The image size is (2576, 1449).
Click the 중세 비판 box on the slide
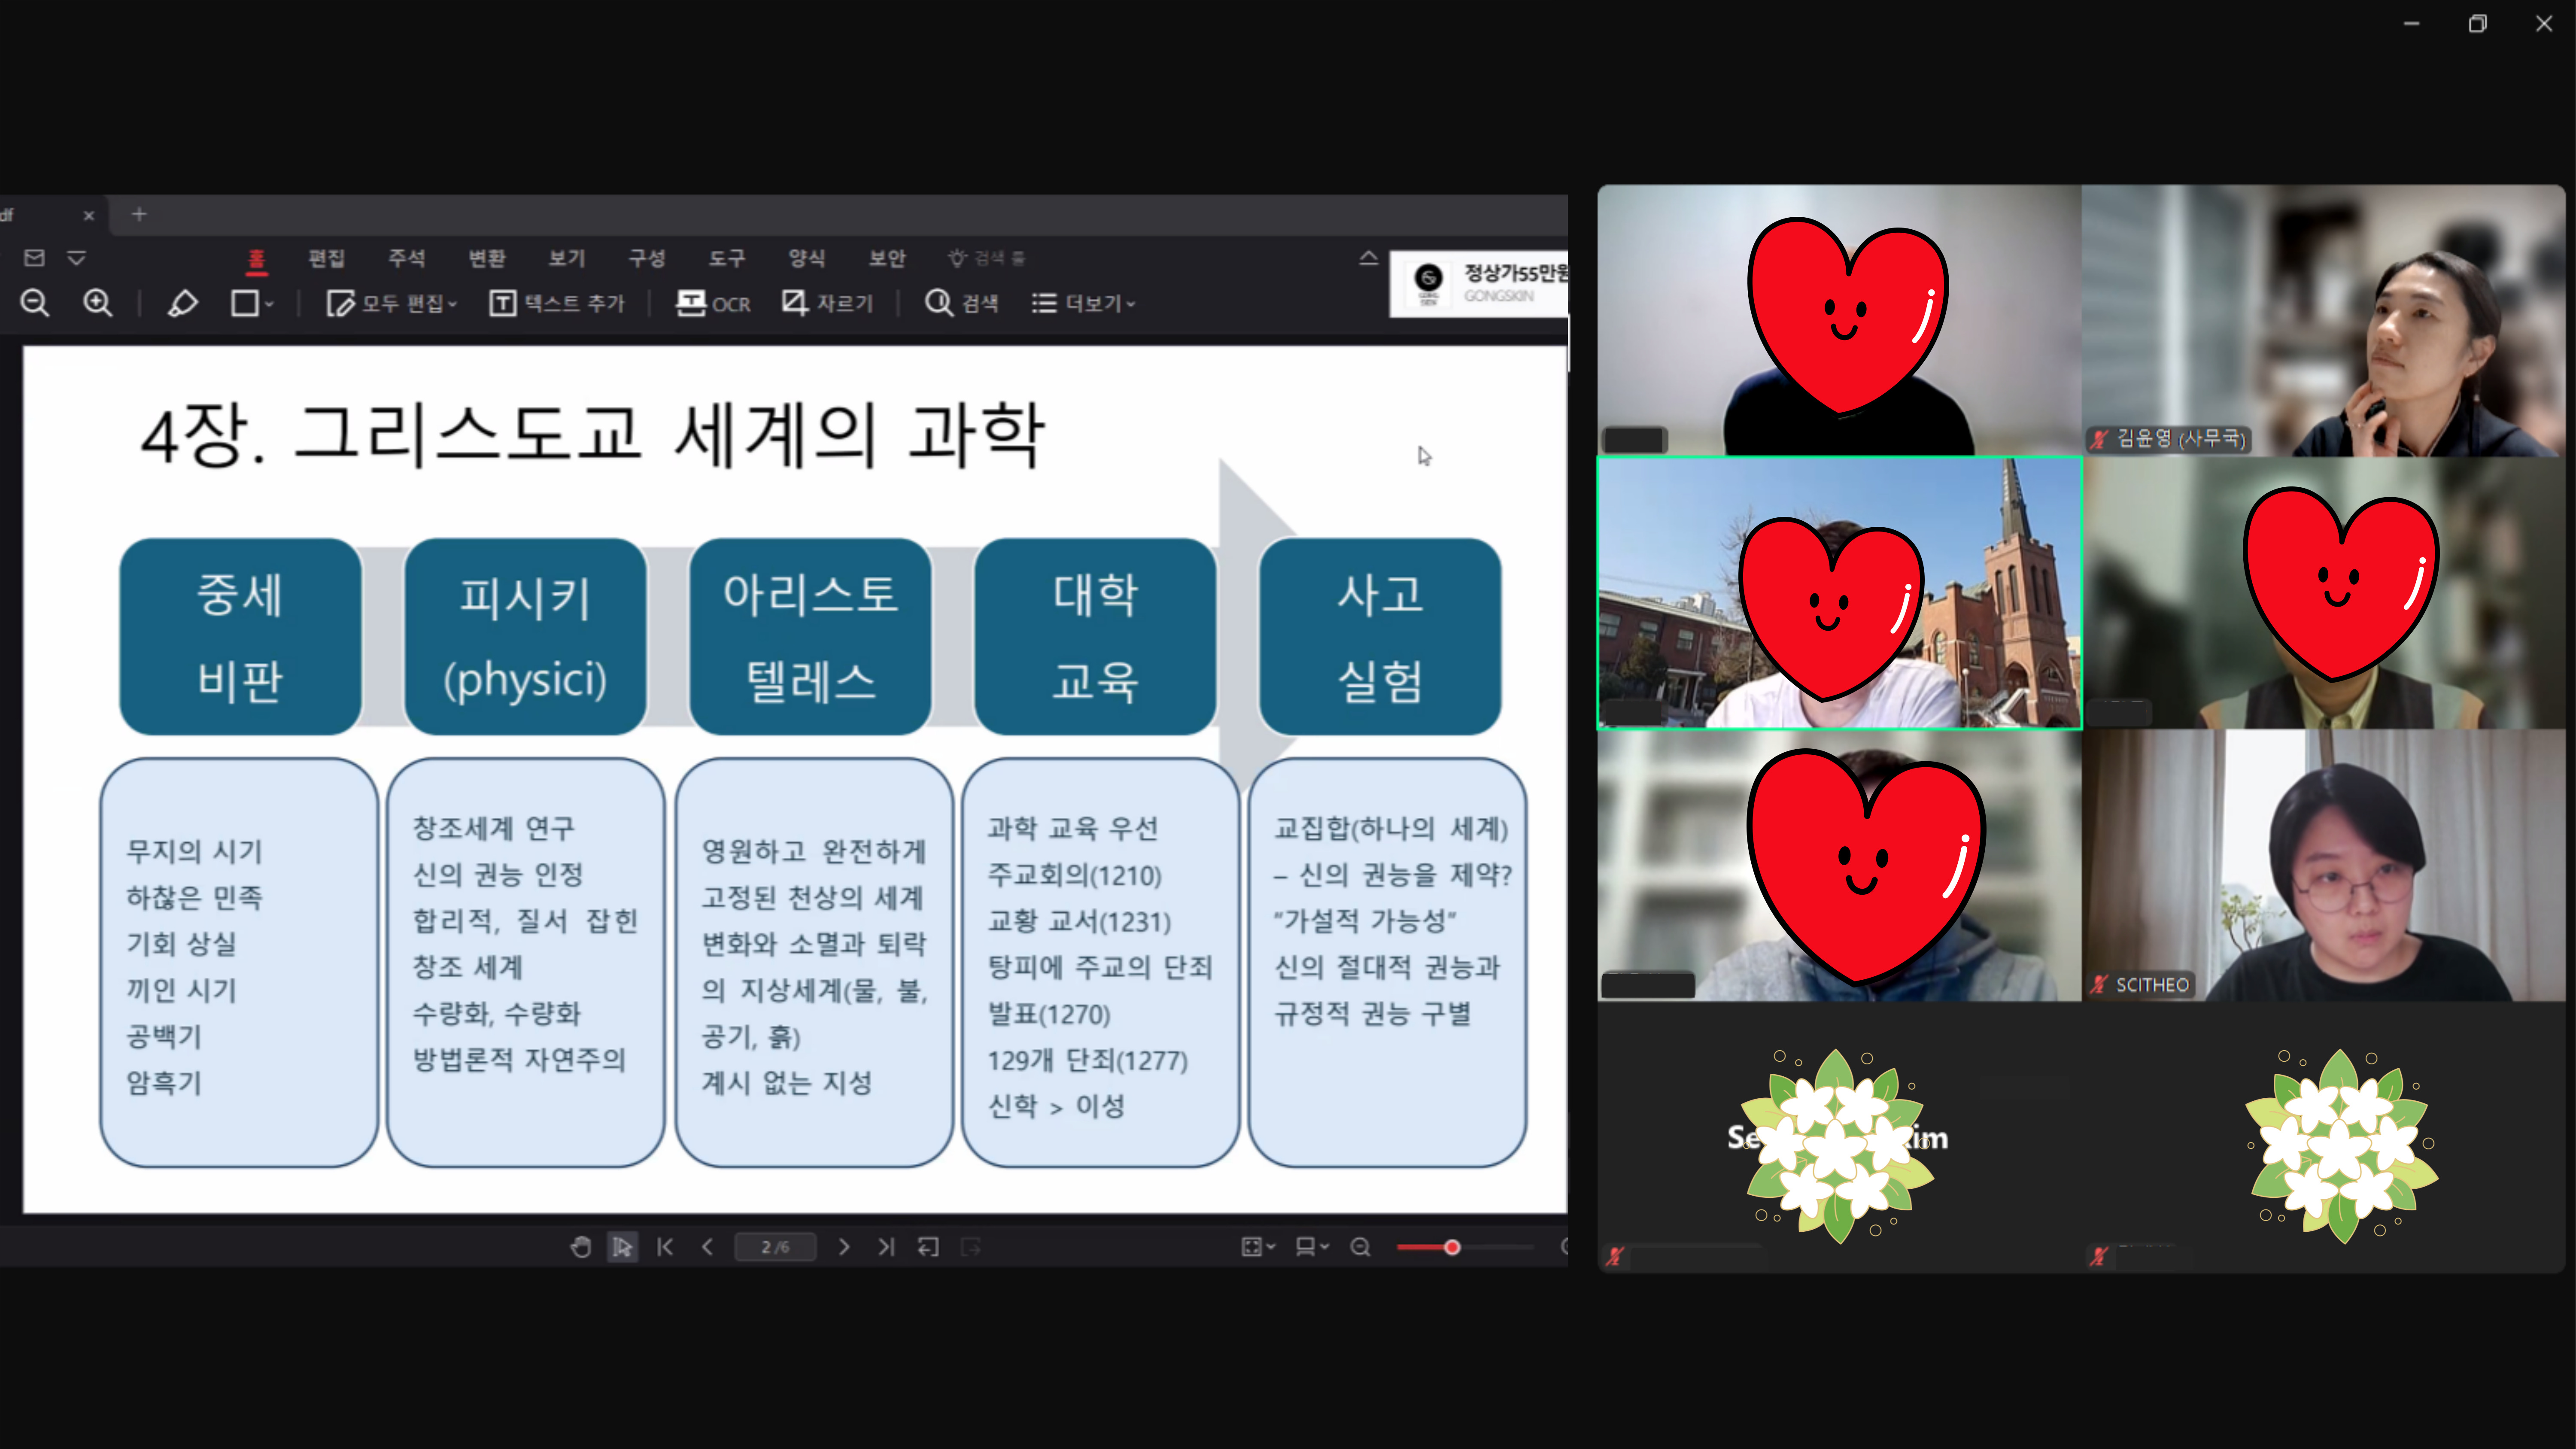tap(240, 637)
